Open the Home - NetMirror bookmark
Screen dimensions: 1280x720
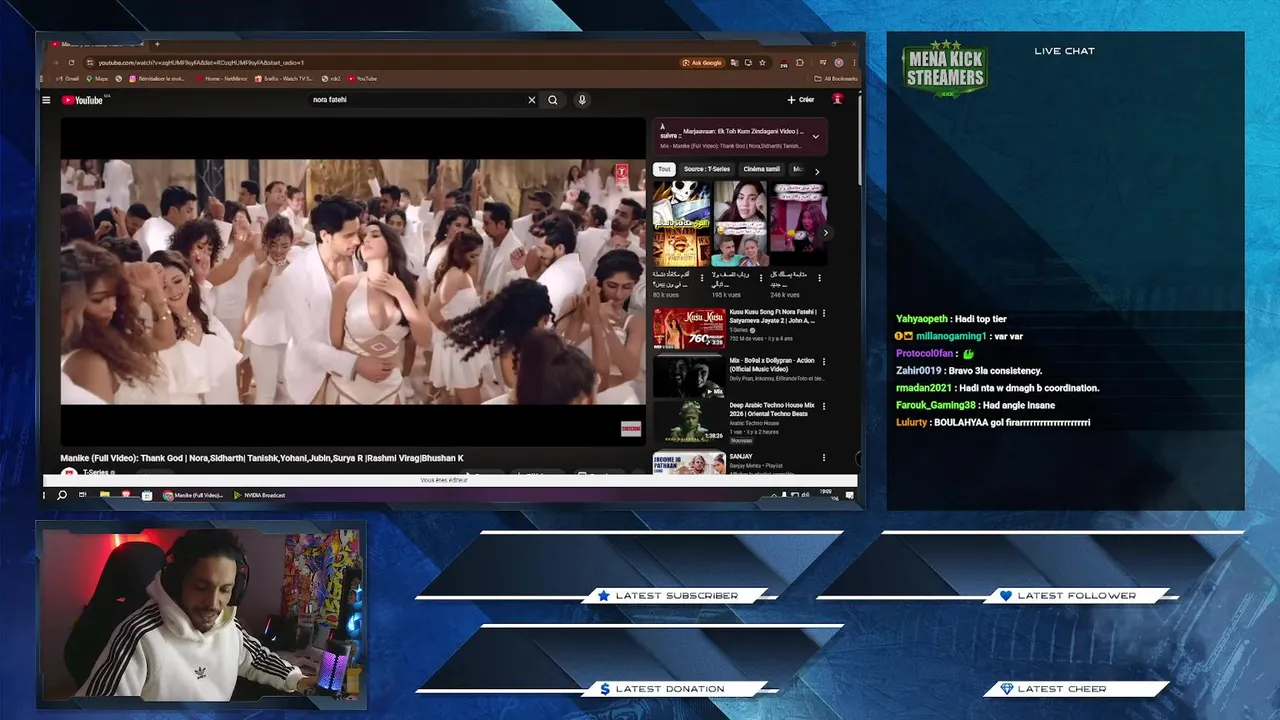click(x=222, y=78)
